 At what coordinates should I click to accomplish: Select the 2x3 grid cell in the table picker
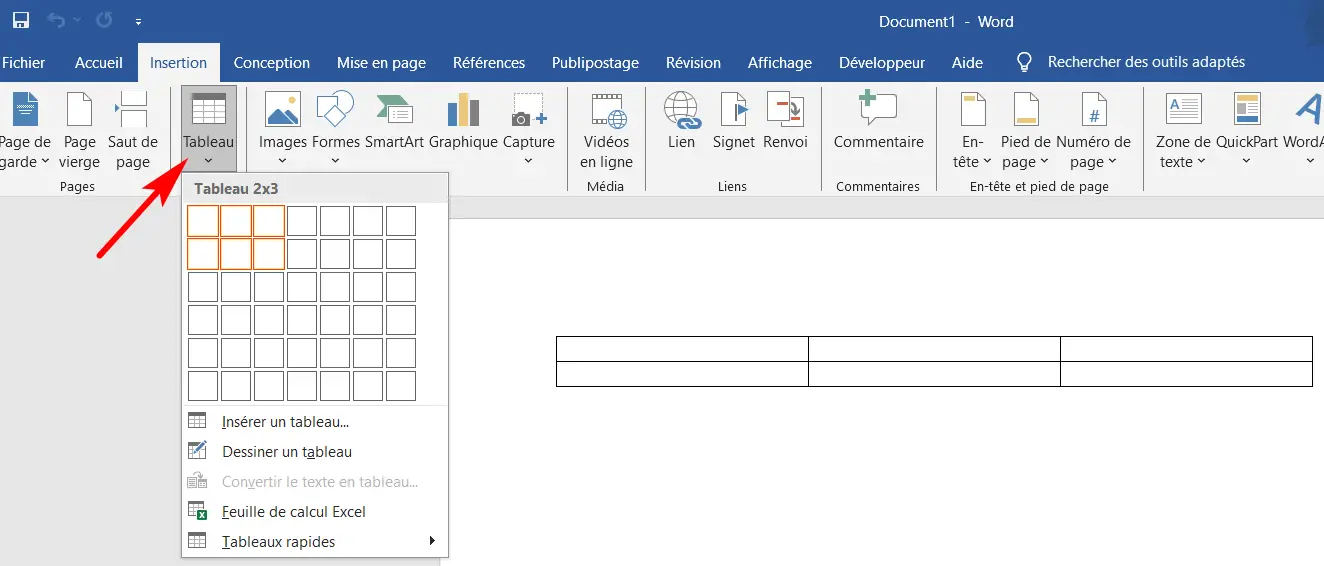[x=269, y=254]
